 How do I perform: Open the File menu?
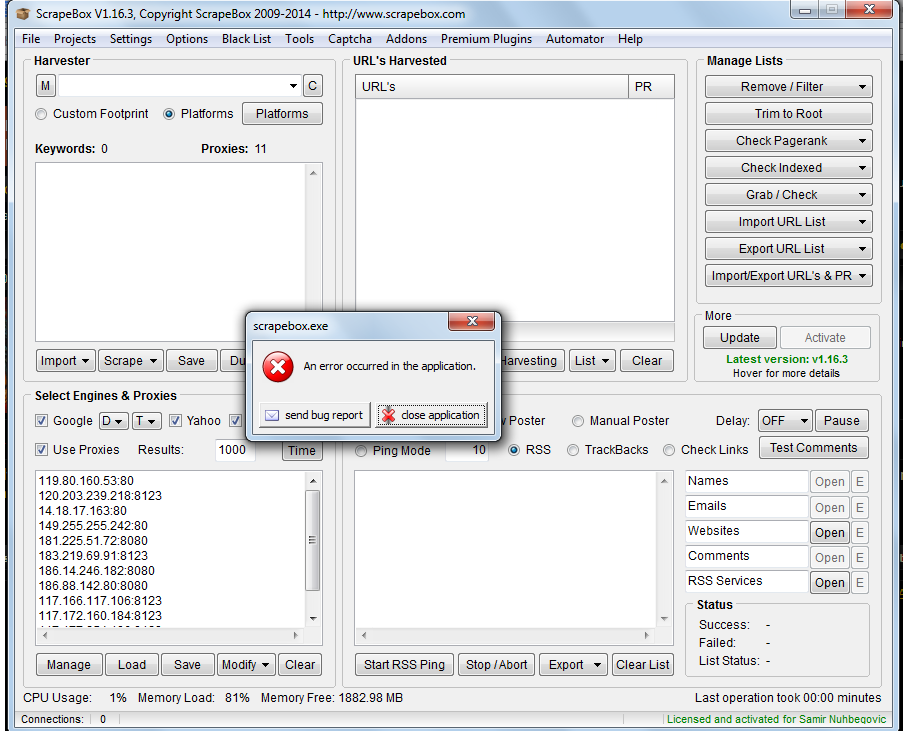point(31,39)
